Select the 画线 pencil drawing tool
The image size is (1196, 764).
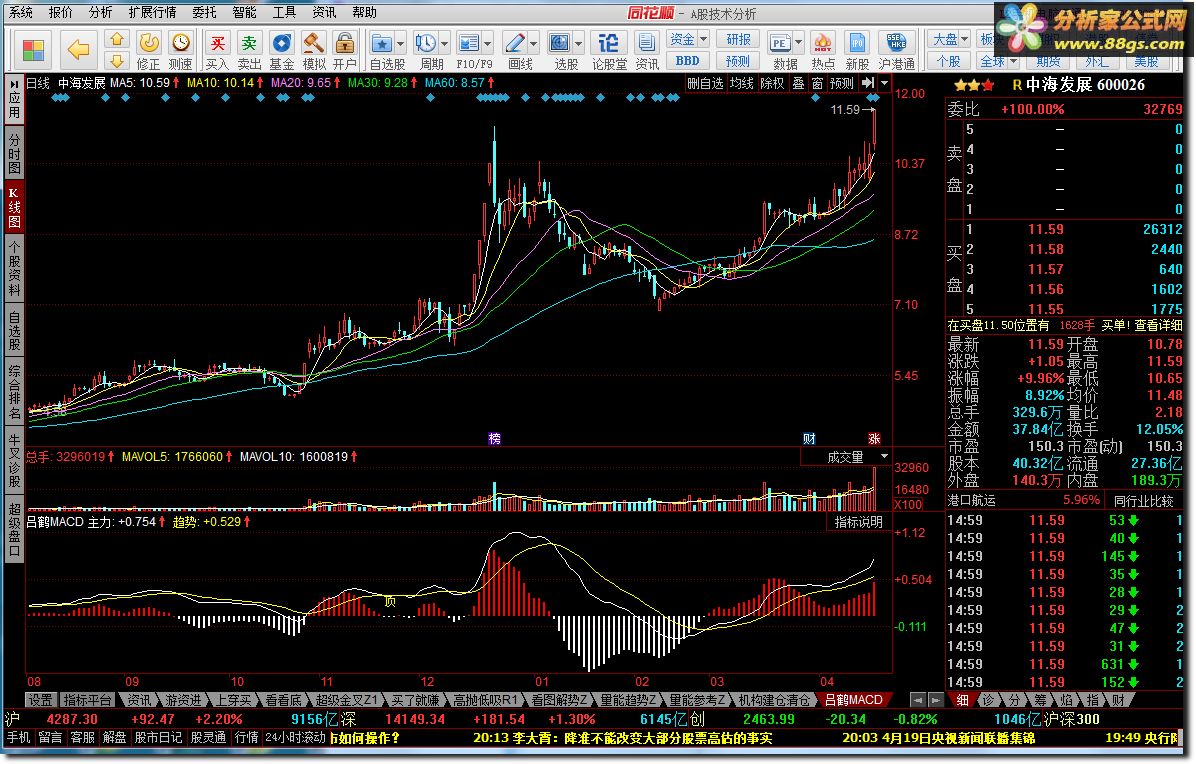(x=515, y=43)
